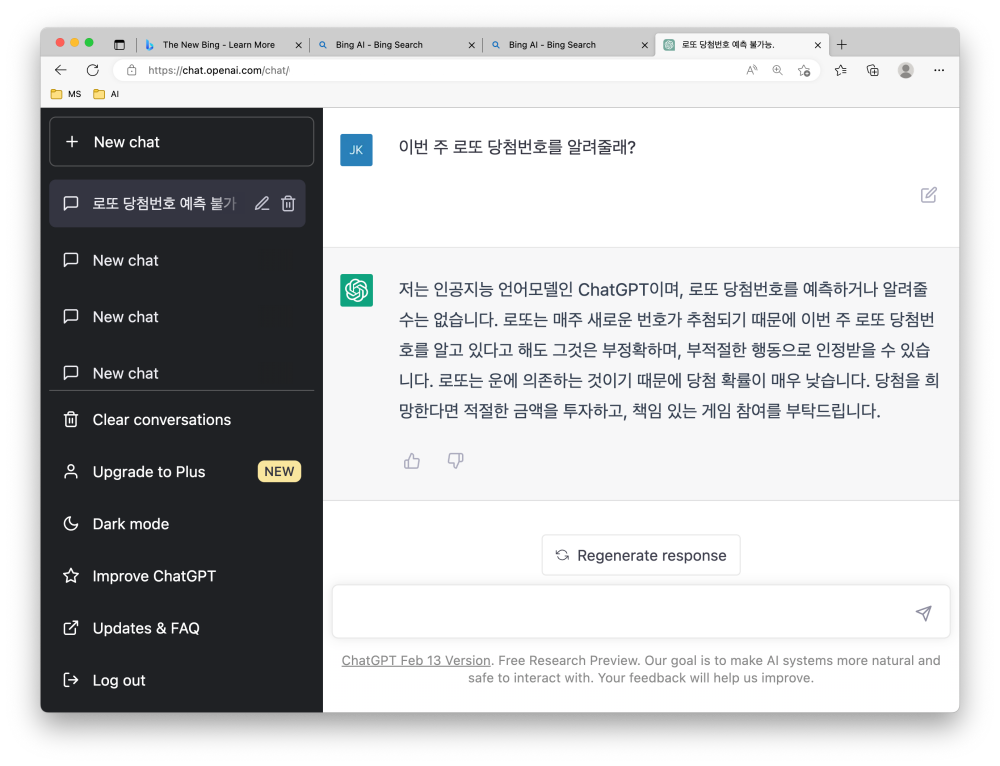Click Clear conversations
This screenshot has height=766, width=1000.
(x=181, y=420)
